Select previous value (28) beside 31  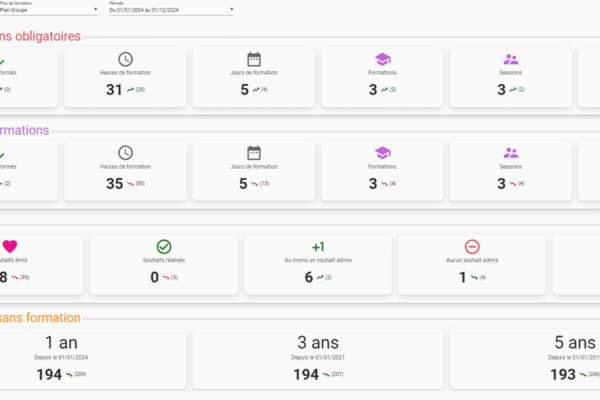coord(140,90)
